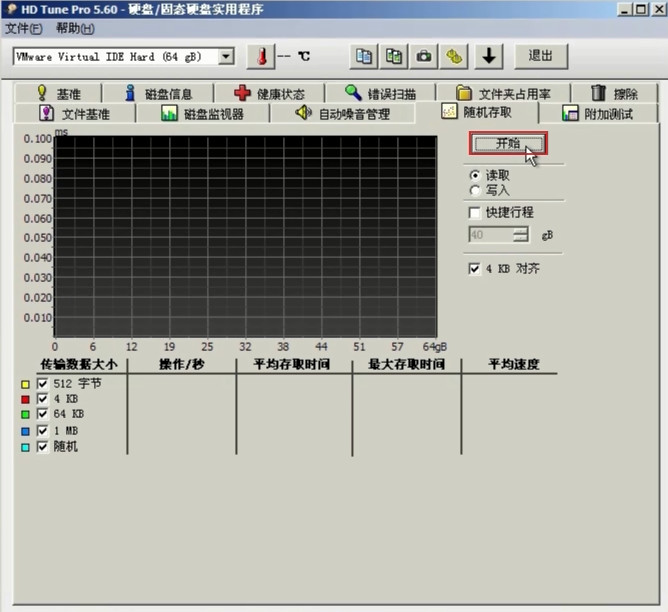This screenshot has height=612, width=668.
Task: Click the 操作/秒 column header
Action: pyautogui.click(x=182, y=364)
